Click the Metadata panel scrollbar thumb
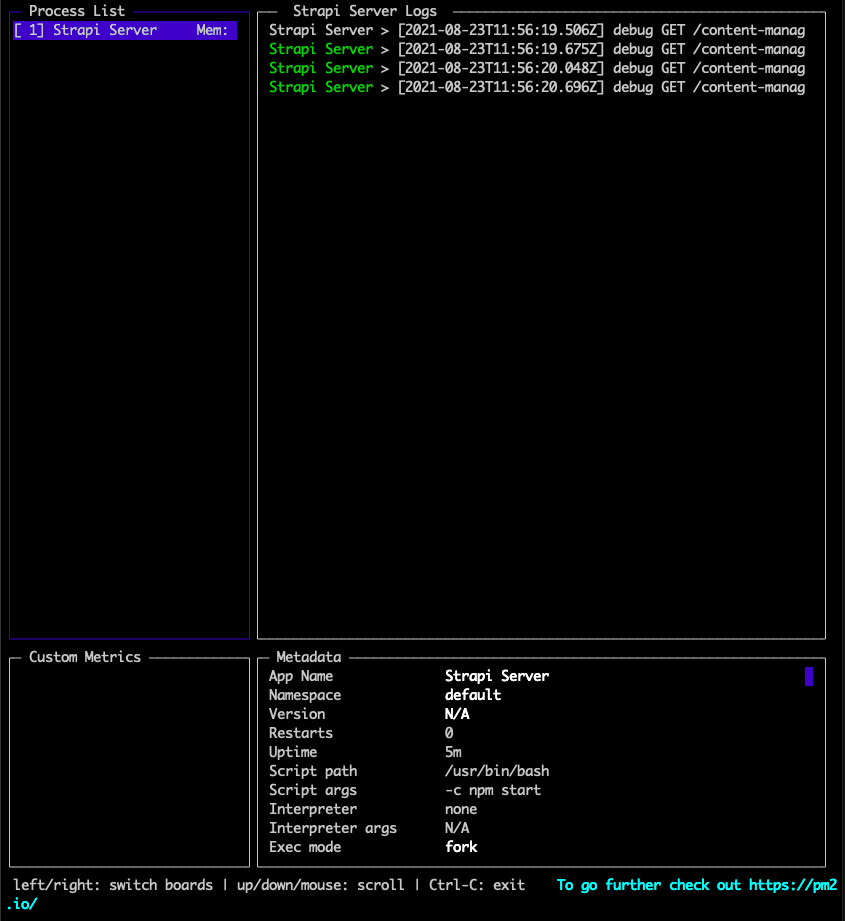 (x=809, y=676)
